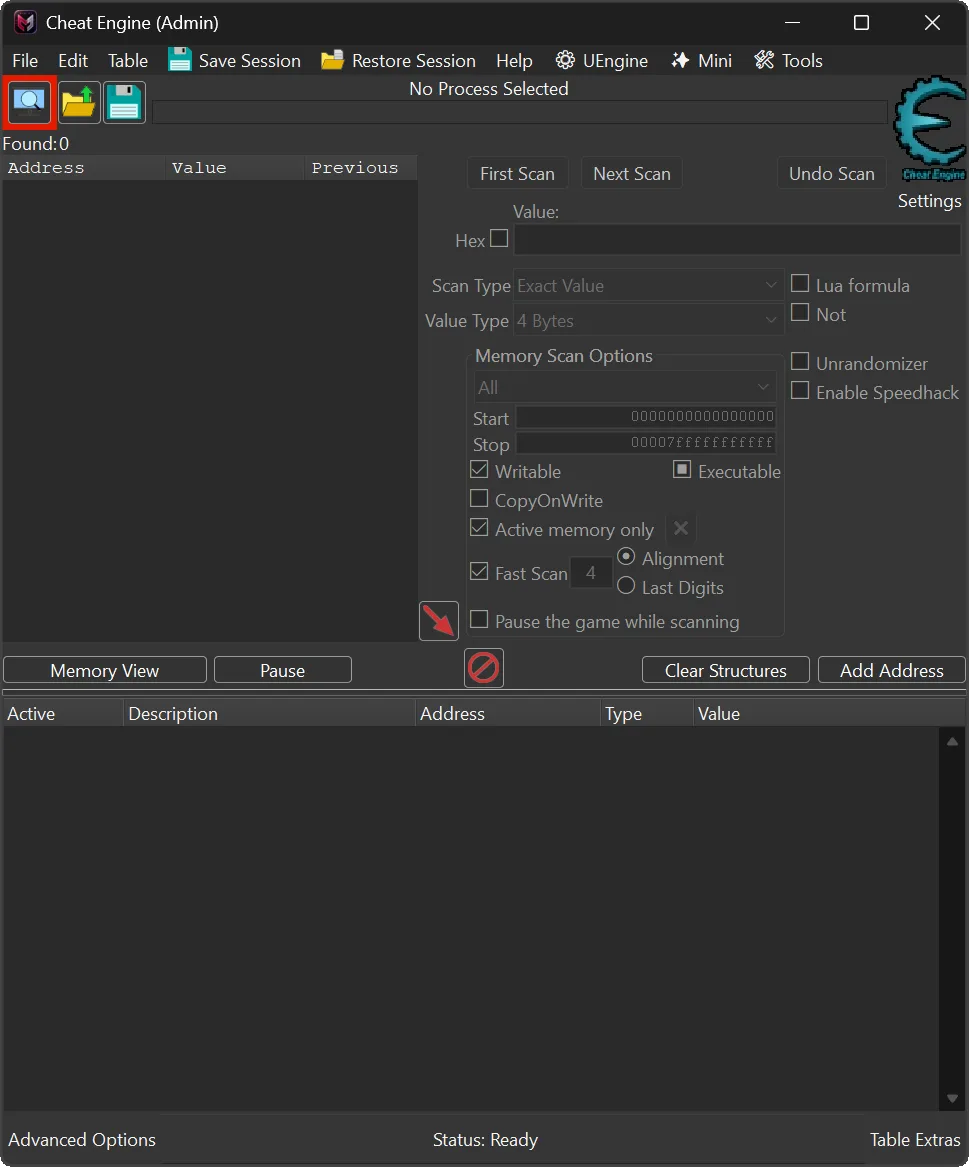Click the Type column header
The width and height of the screenshot is (969, 1167).
646,714
